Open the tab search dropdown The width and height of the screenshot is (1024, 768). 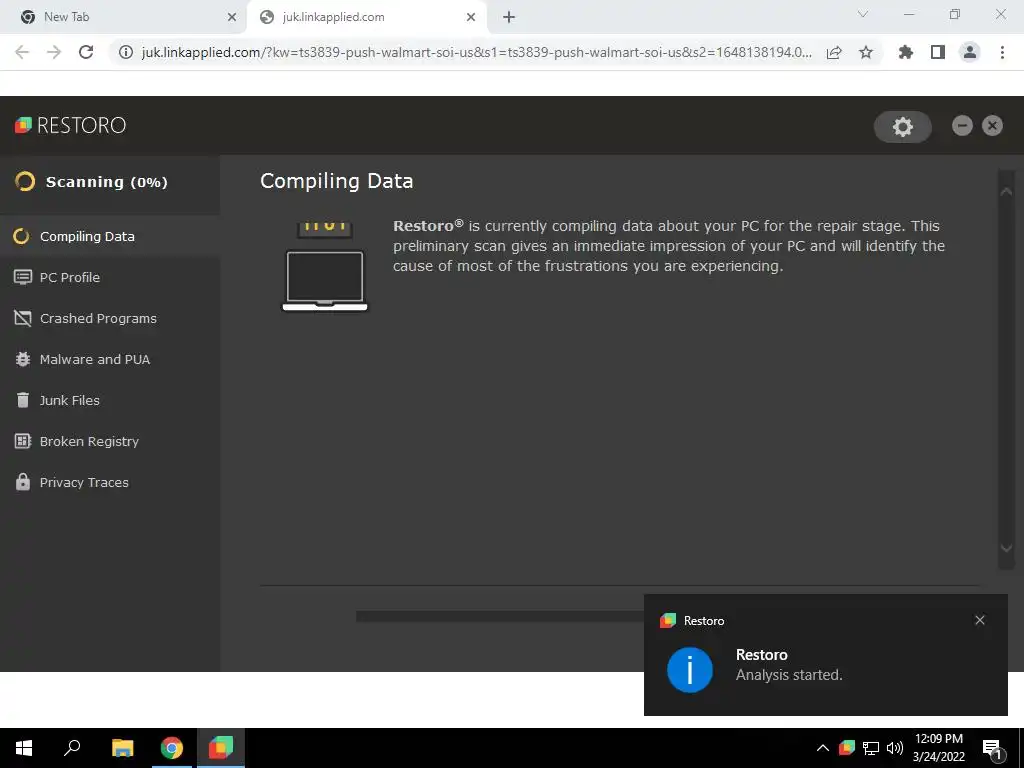tap(863, 14)
